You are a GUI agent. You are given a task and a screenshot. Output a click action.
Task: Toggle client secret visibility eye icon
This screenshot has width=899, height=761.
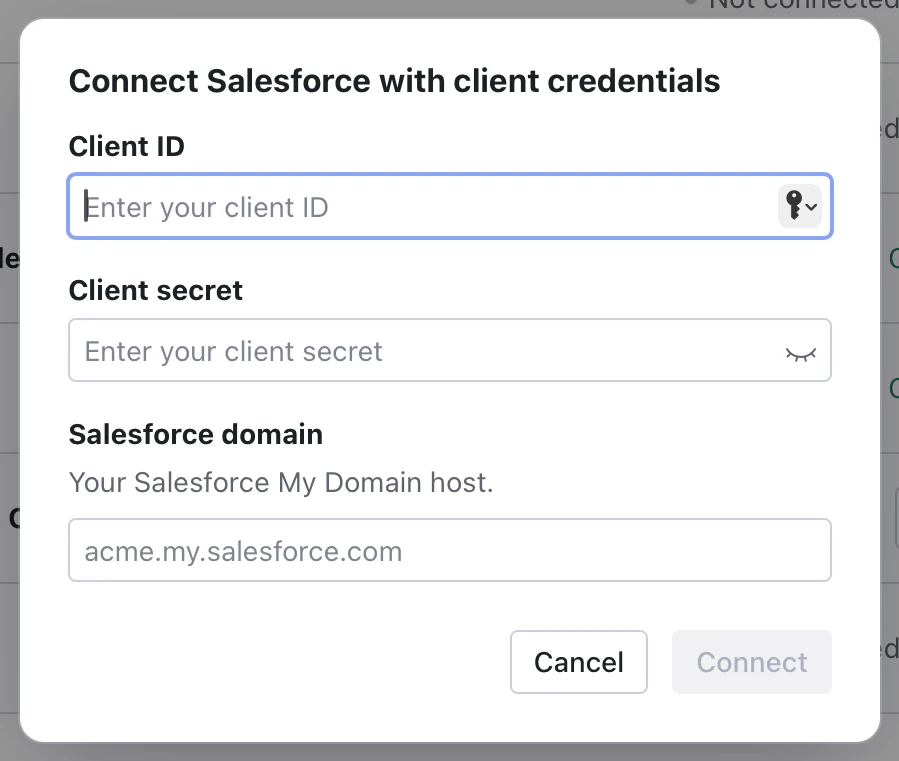(800, 354)
